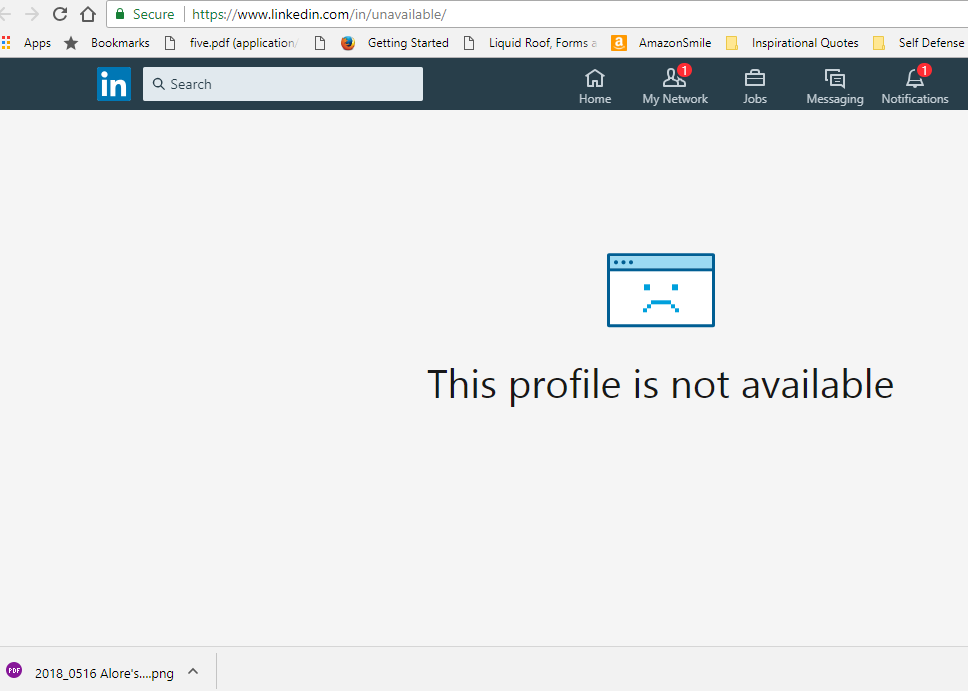Expand the download item options chevron
The image size is (968, 691).
tap(193, 671)
